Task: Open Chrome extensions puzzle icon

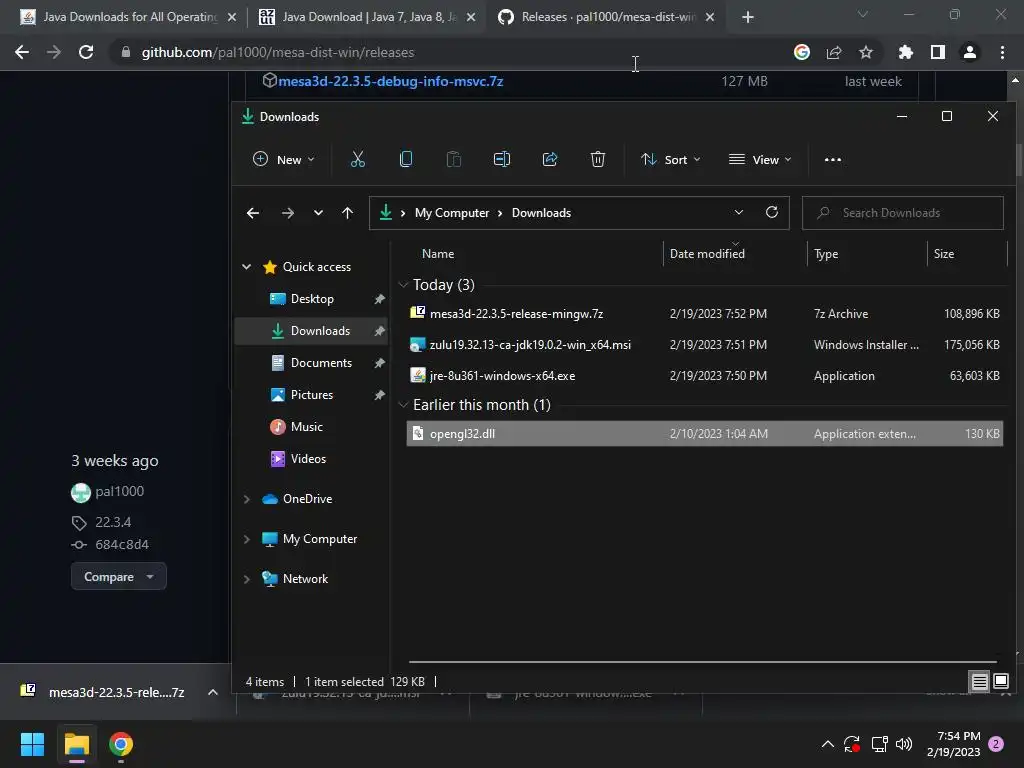Action: (906, 52)
